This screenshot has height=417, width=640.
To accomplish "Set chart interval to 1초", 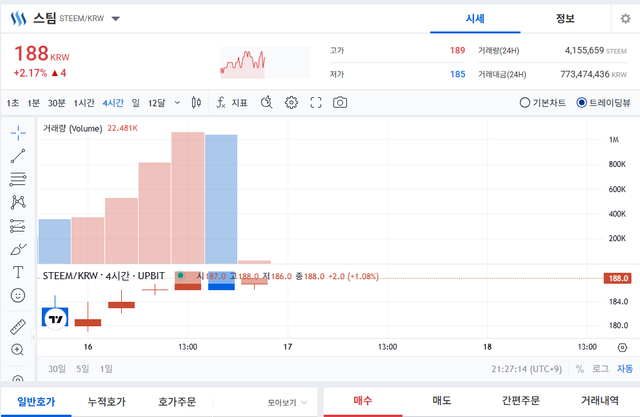I will (x=13, y=103).
